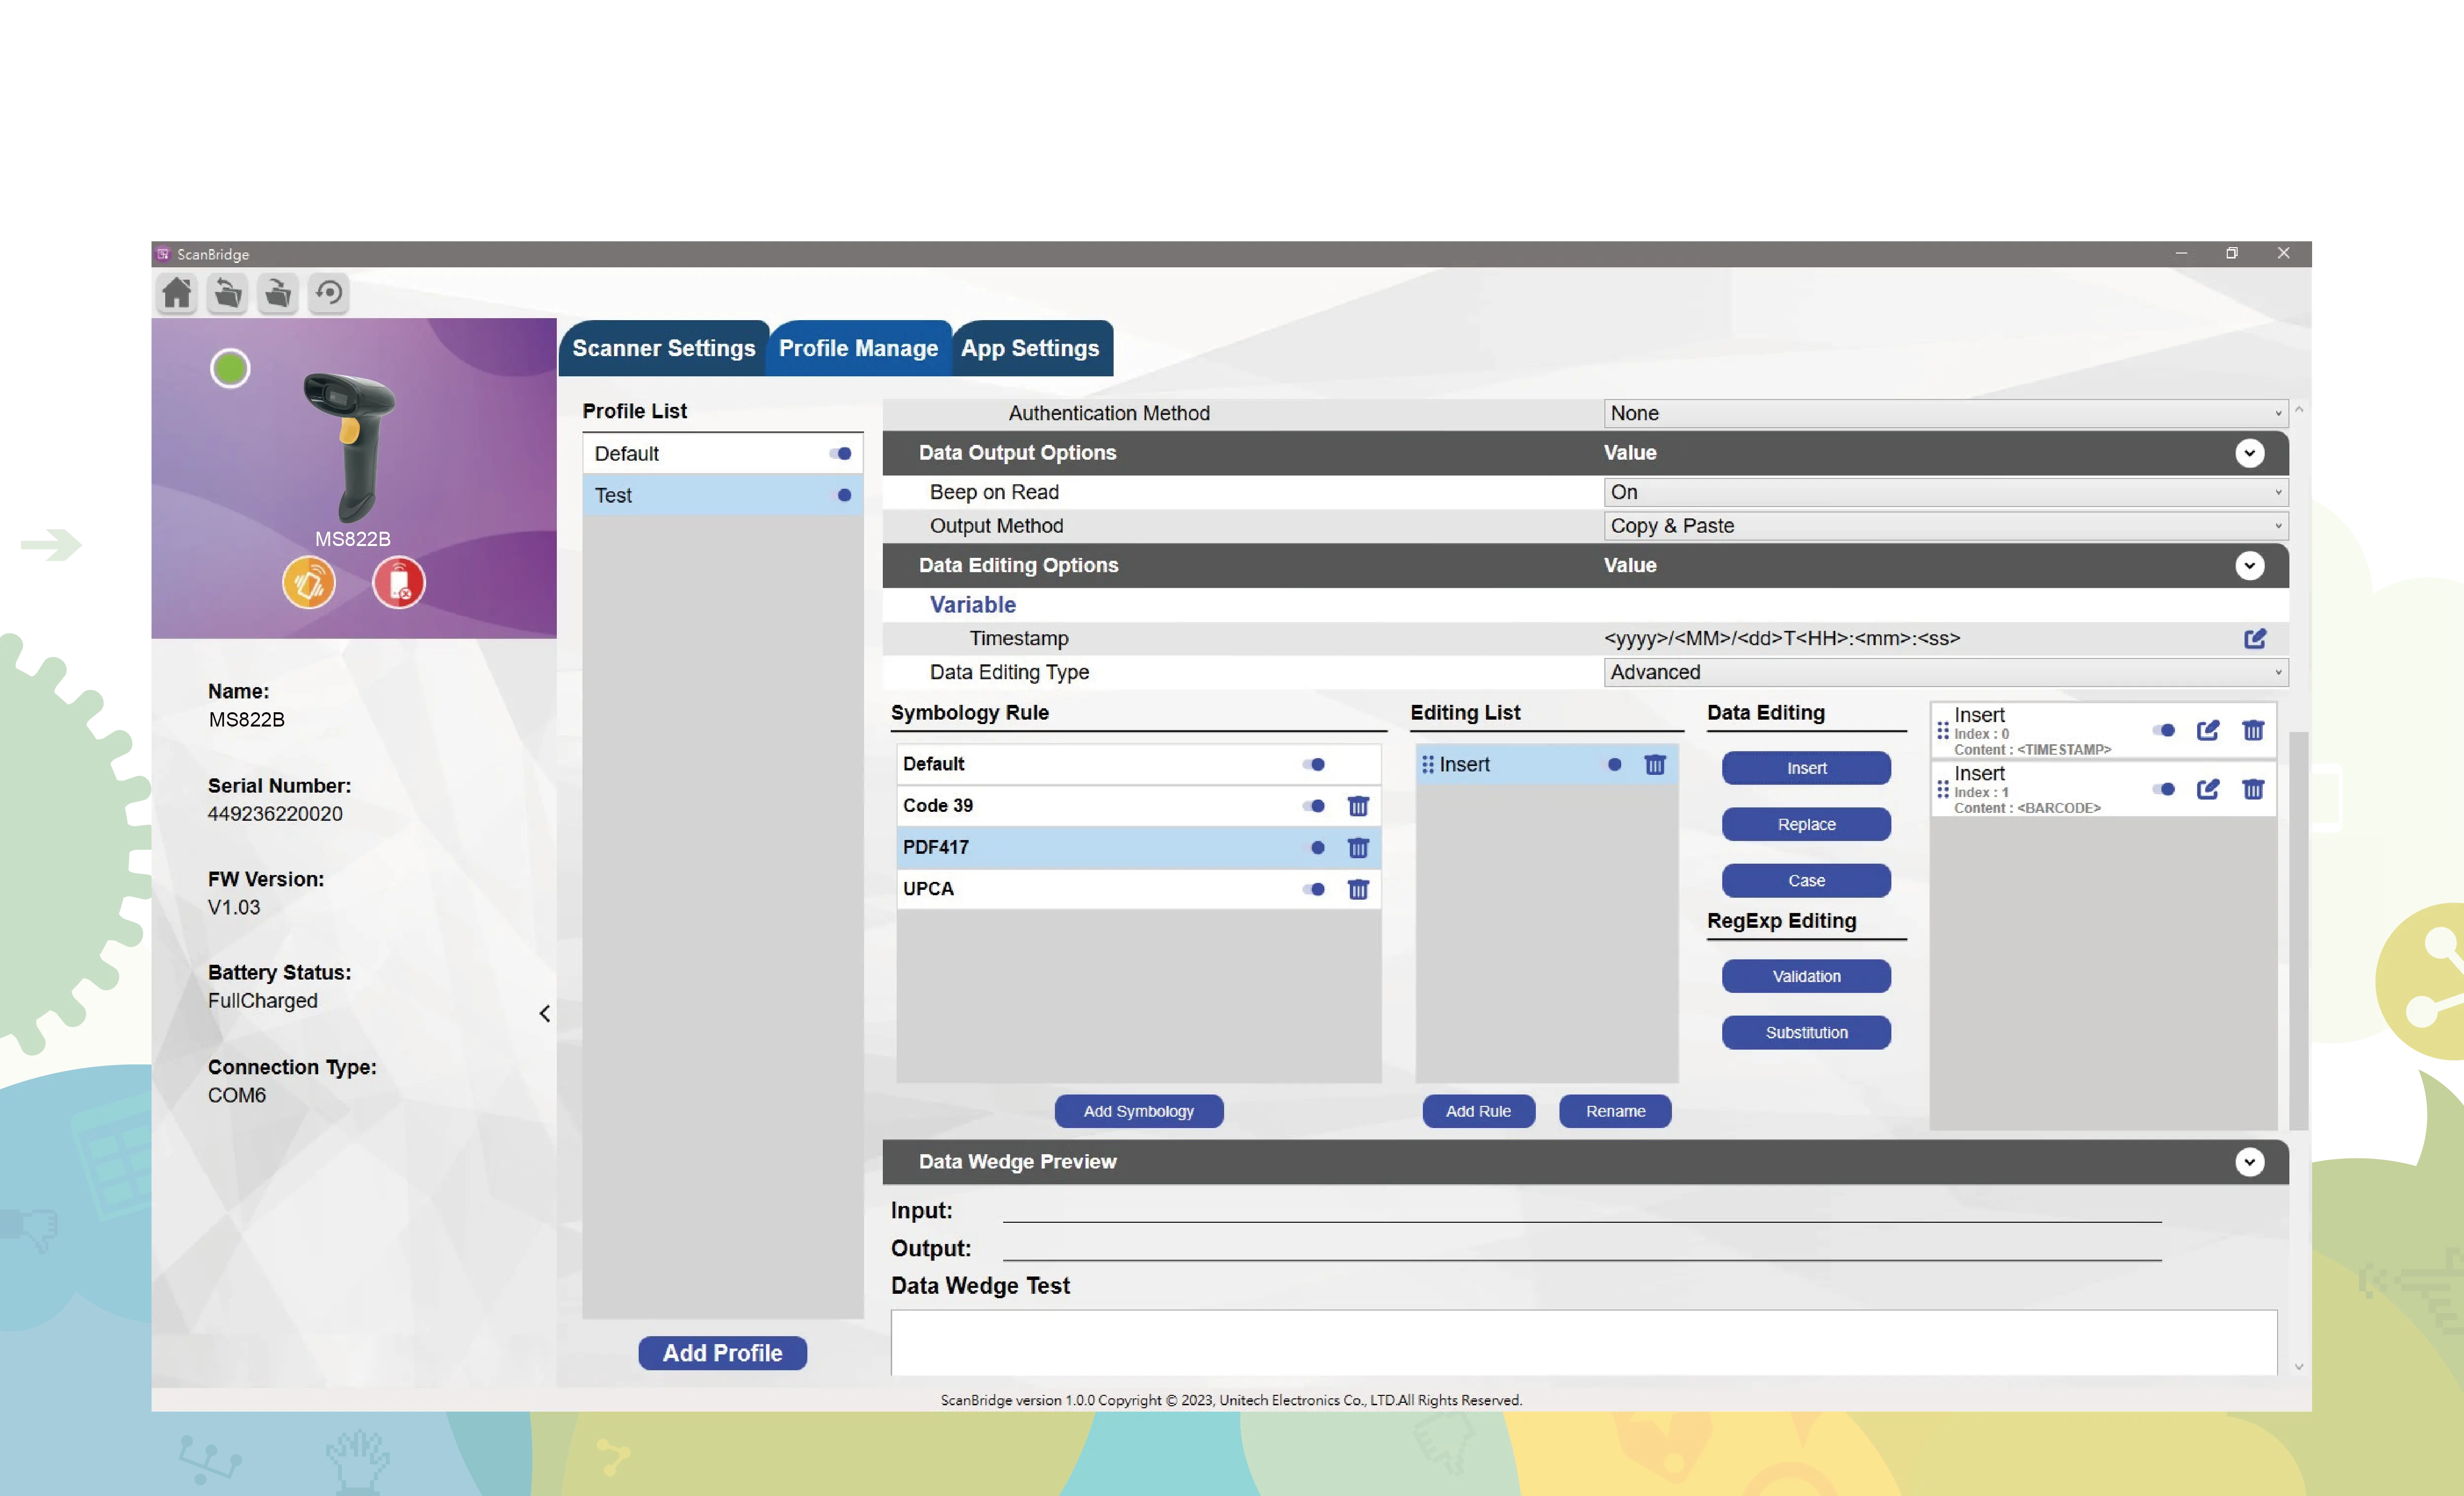The height and width of the screenshot is (1496, 2464).
Task: Click drag handle of Insert Index 1 entry
Action: tap(1943, 790)
